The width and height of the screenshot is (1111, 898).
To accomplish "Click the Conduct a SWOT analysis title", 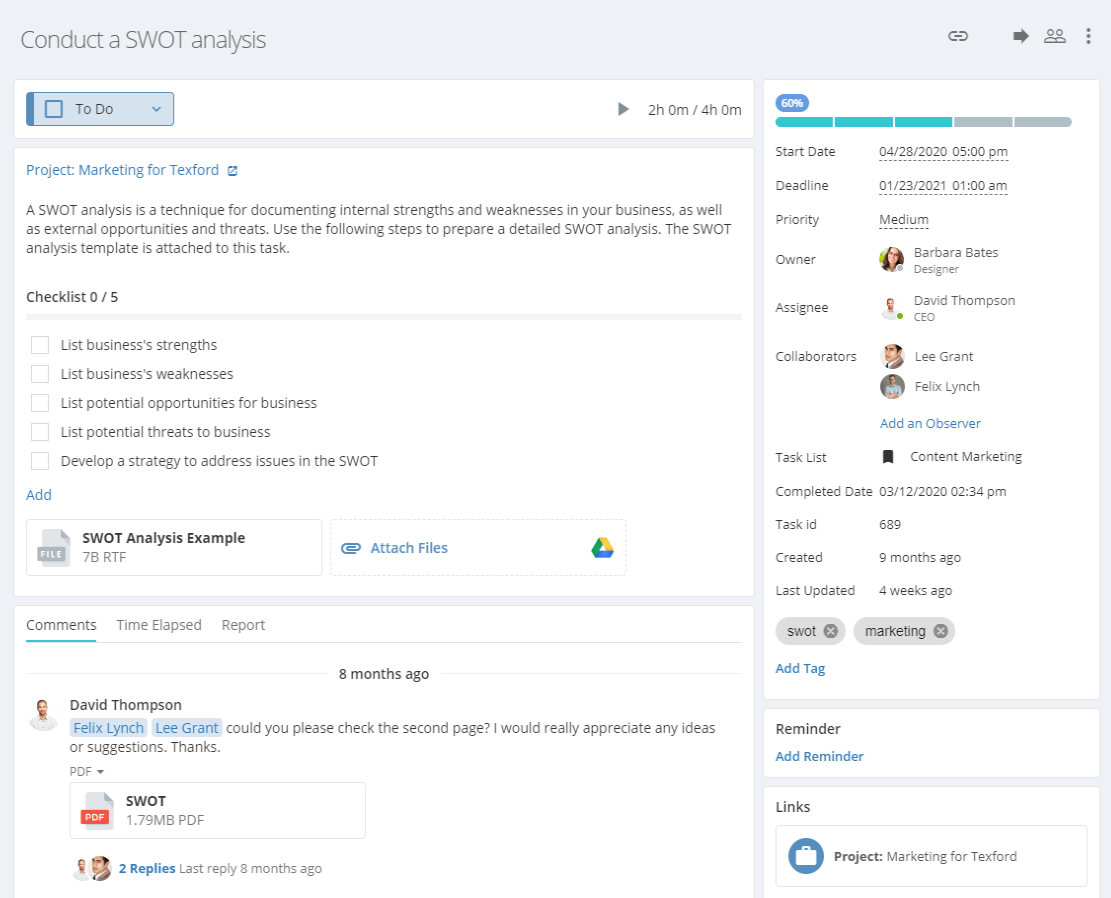I will tap(143, 40).
